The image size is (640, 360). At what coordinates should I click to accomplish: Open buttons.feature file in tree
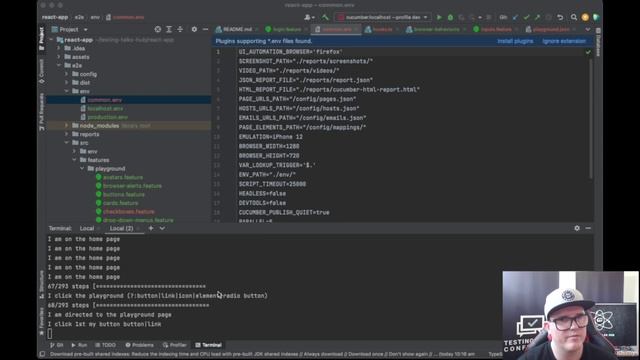point(124,194)
